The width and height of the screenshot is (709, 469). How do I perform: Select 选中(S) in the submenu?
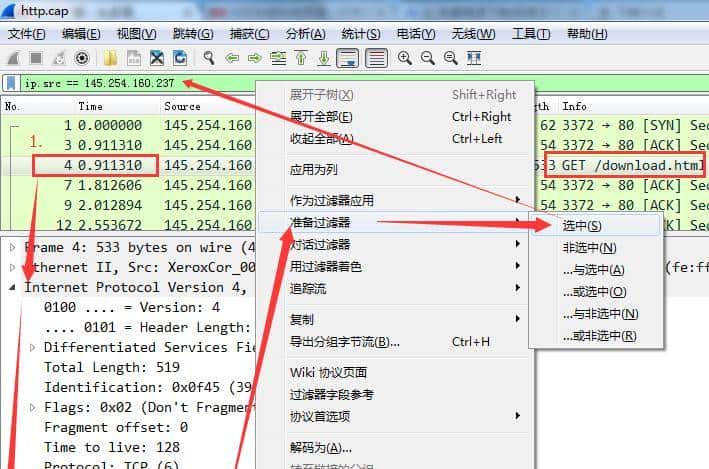coord(596,226)
